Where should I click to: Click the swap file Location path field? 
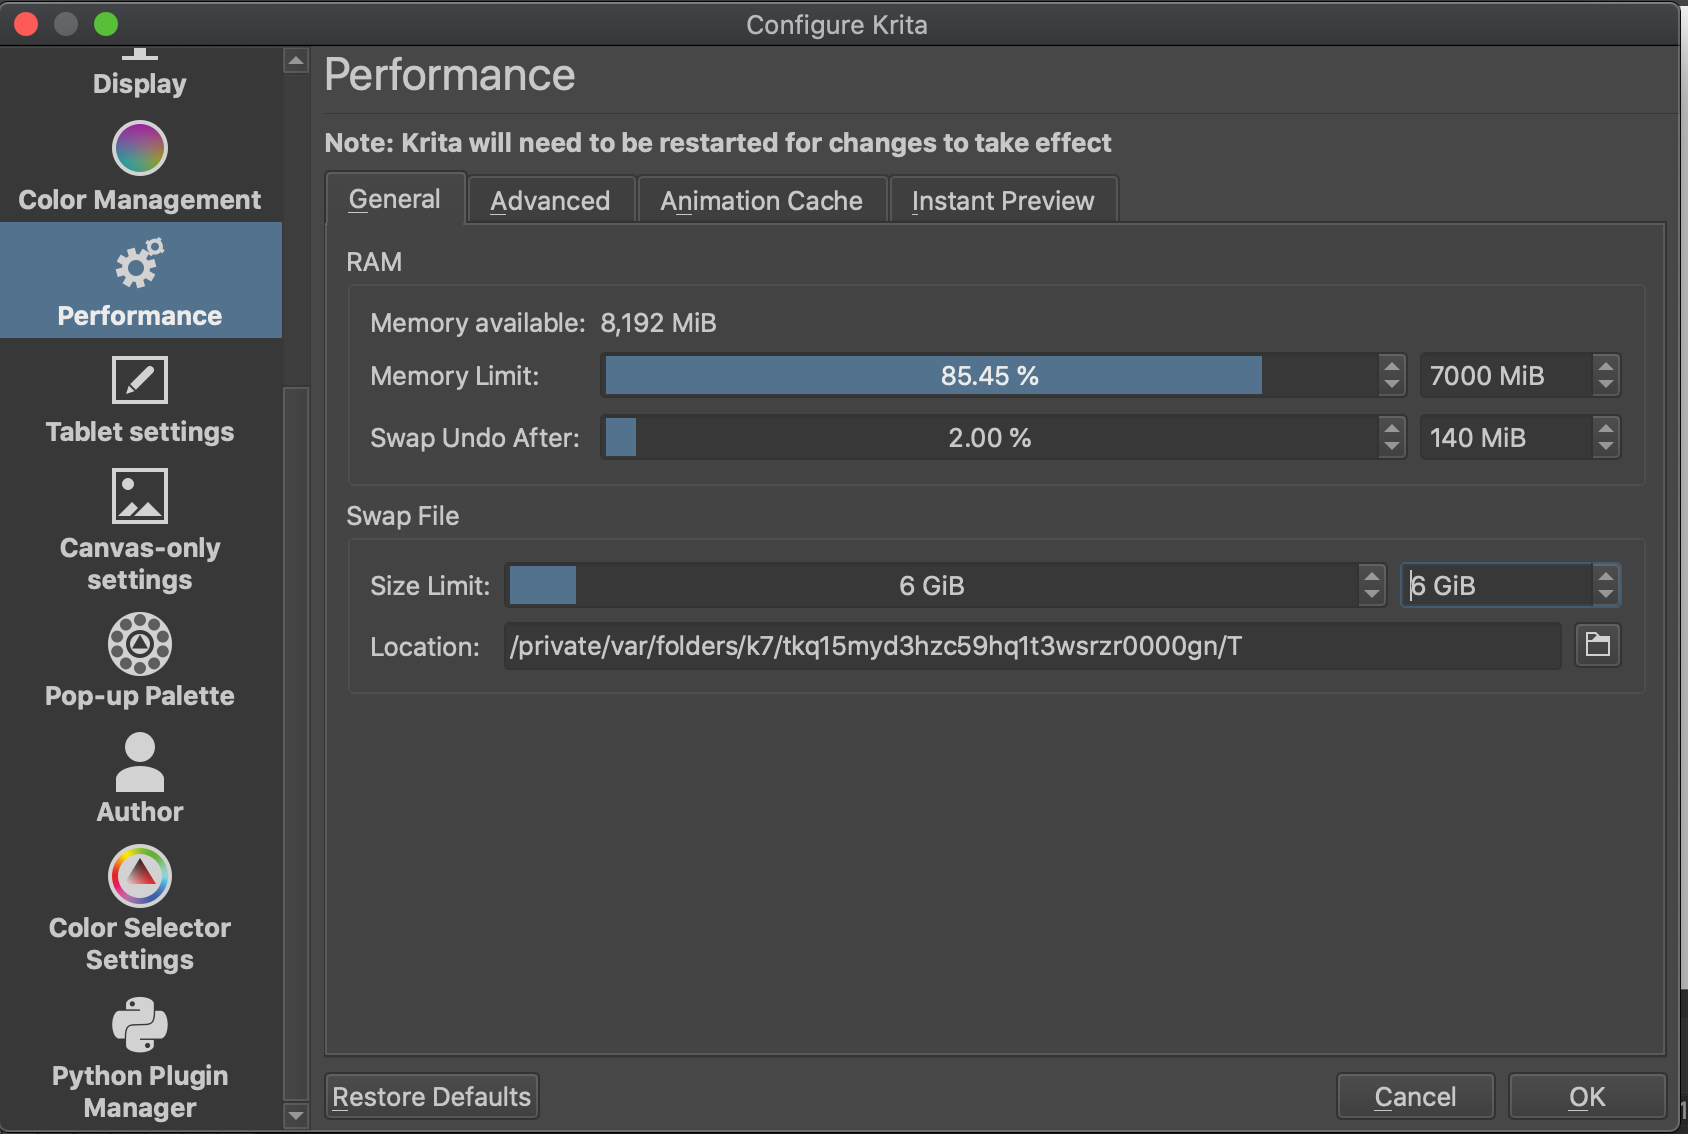pos(1030,645)
